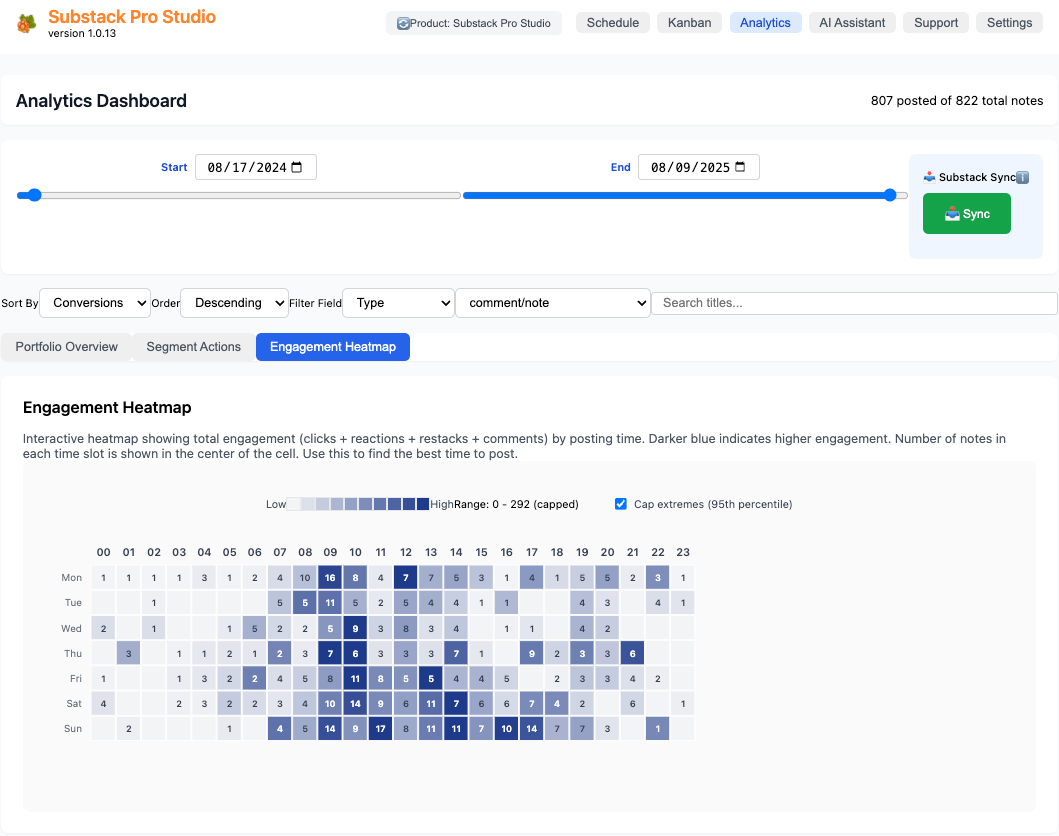Switch to the Portfolio Overview tab
The image size is (1059, 836).
tap(66, 347)
